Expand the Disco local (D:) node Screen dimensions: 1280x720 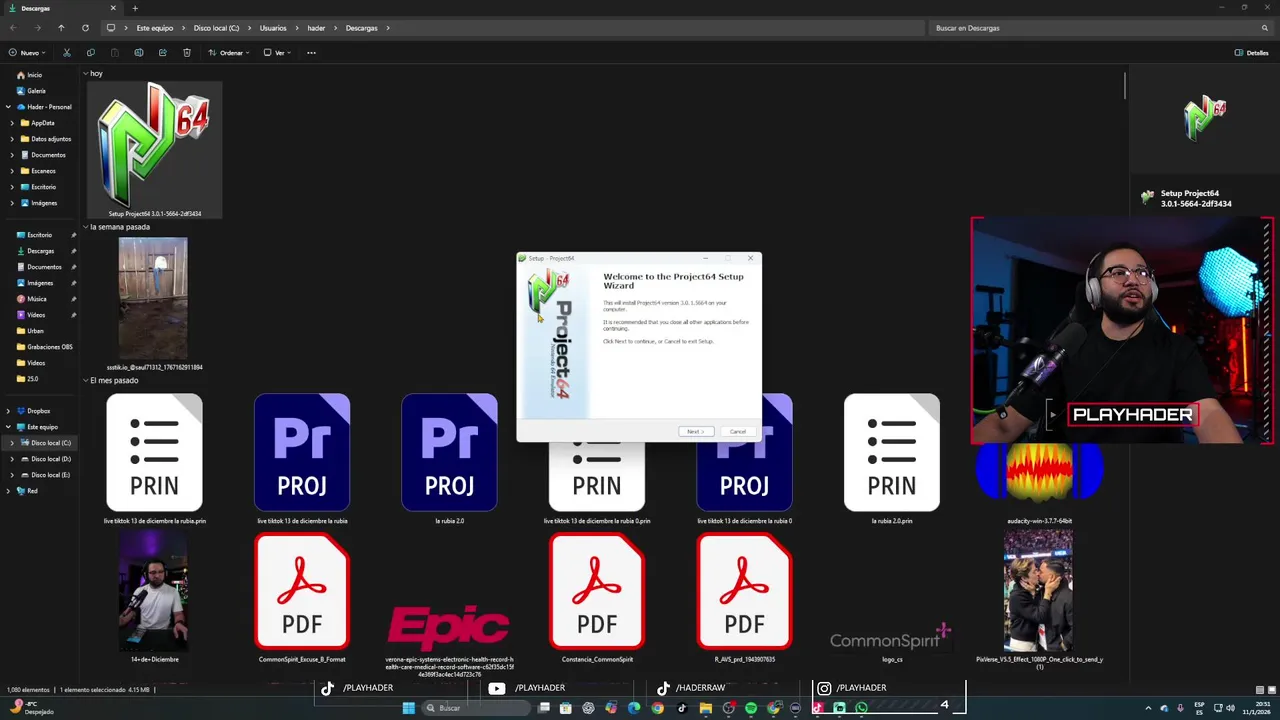coord(12,459)
